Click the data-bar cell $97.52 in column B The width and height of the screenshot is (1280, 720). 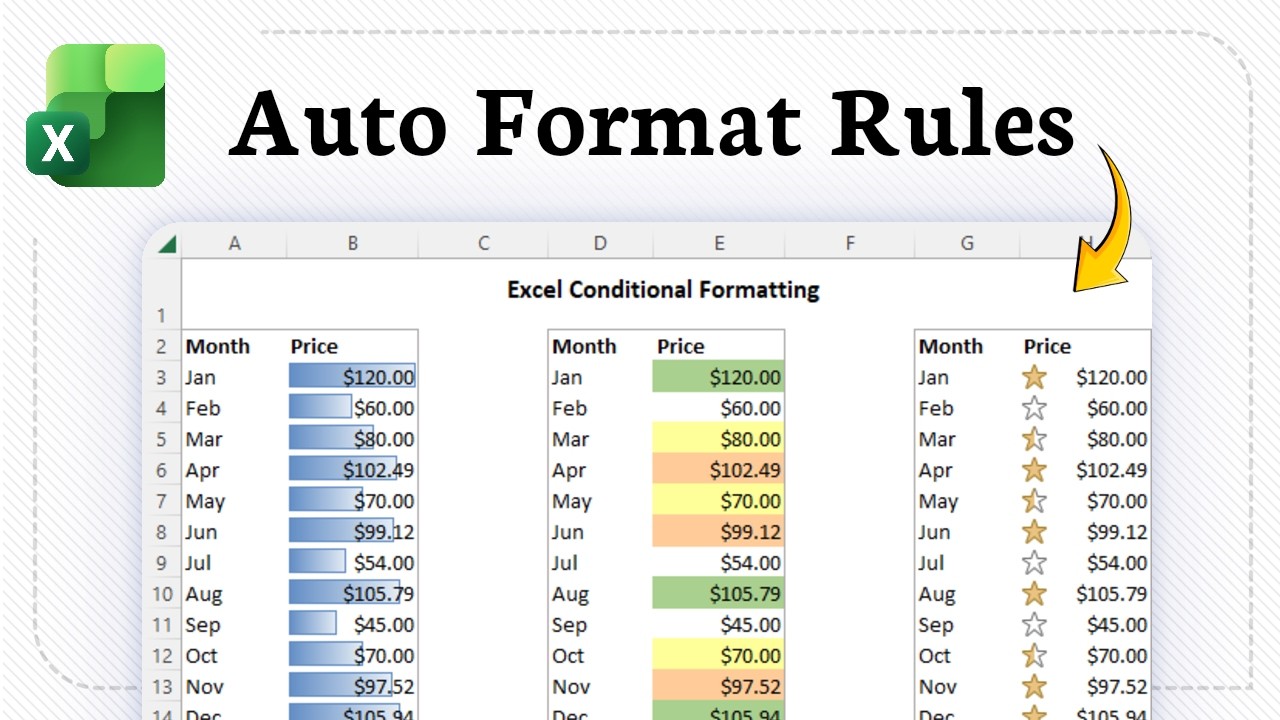click(x=352, y=687)
